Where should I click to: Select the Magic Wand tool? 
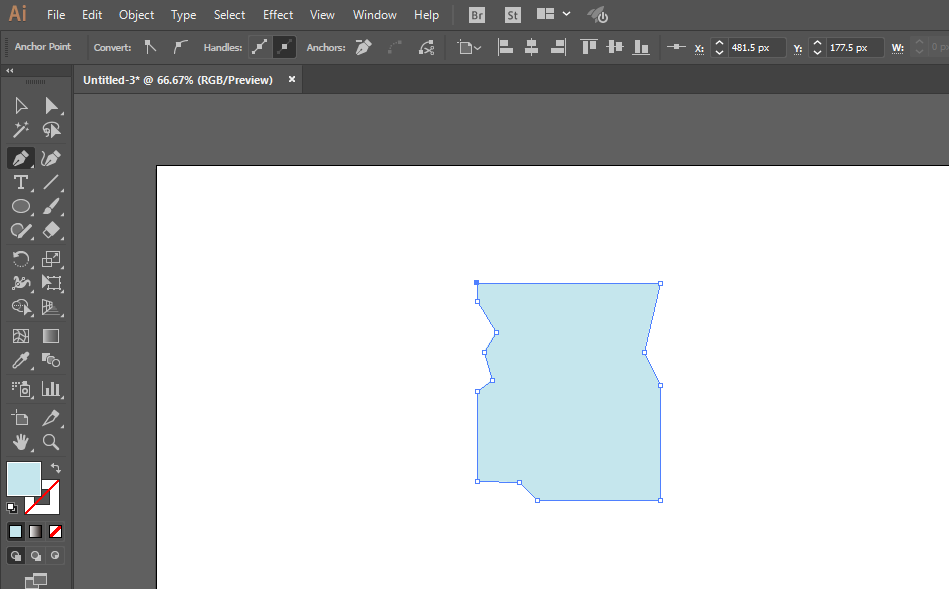click(x=21, y=130)
